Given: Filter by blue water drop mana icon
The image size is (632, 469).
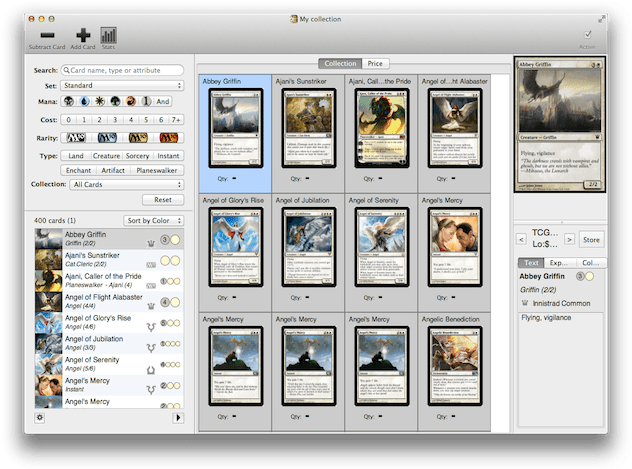Looking at the screenshot, I should (x=84, y=101).
